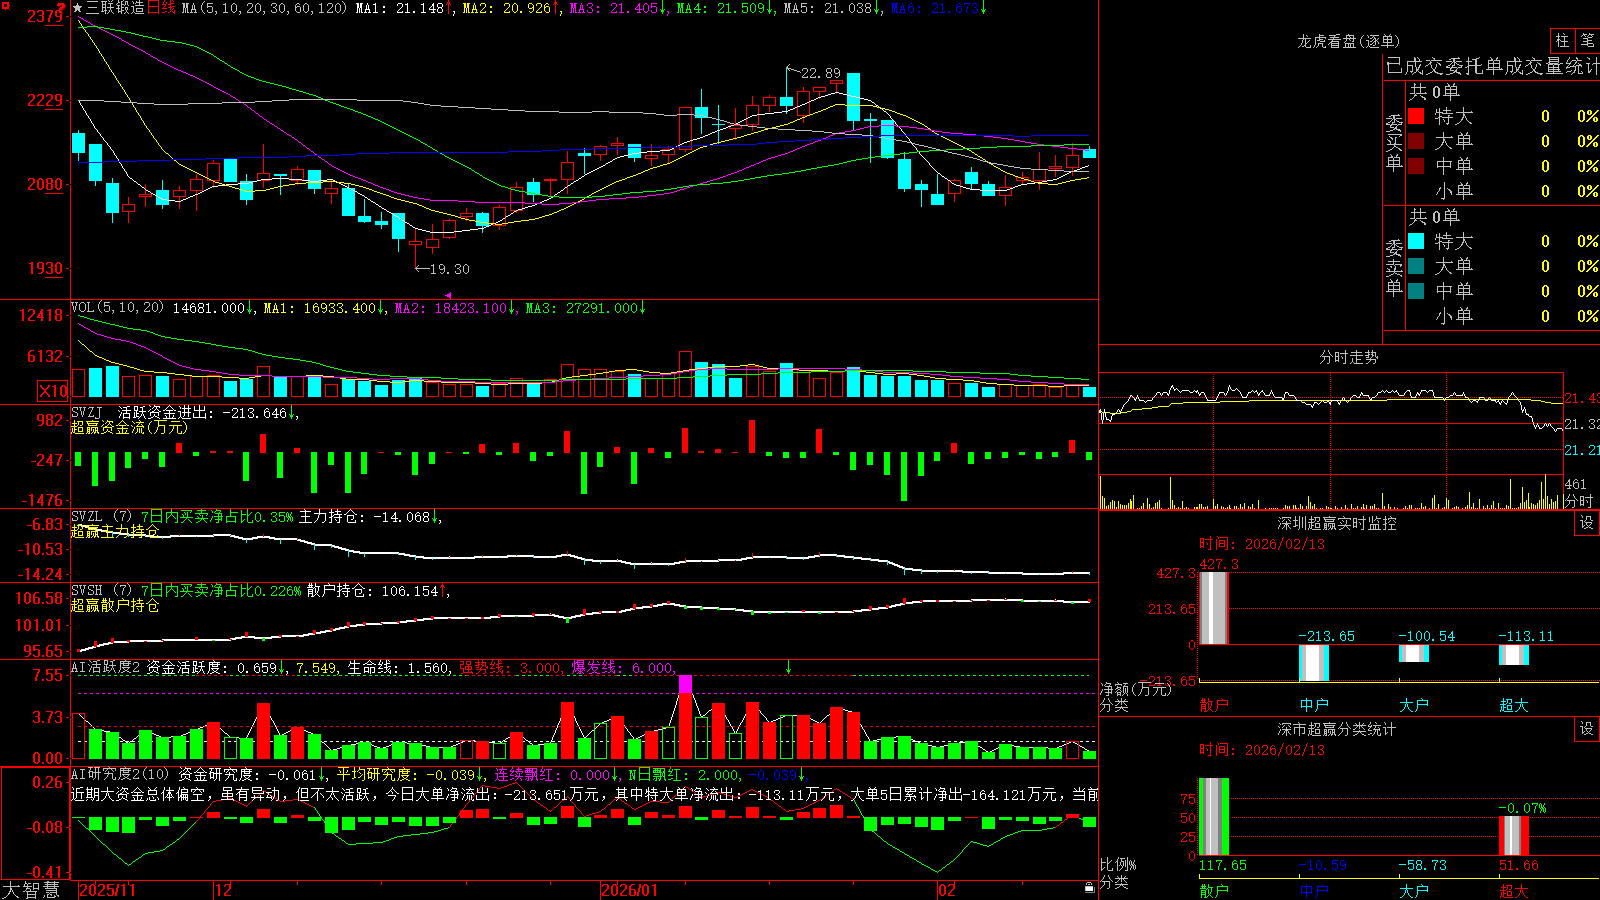Click the teal 中单 swatch under 委卖单
Screen dimensions: 1600x900
pos(1416,291)
